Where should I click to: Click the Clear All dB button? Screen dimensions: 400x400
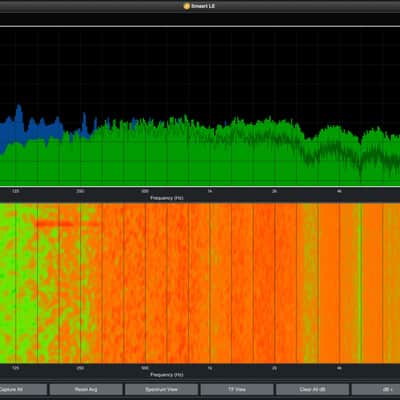click(x=312, y=389)
